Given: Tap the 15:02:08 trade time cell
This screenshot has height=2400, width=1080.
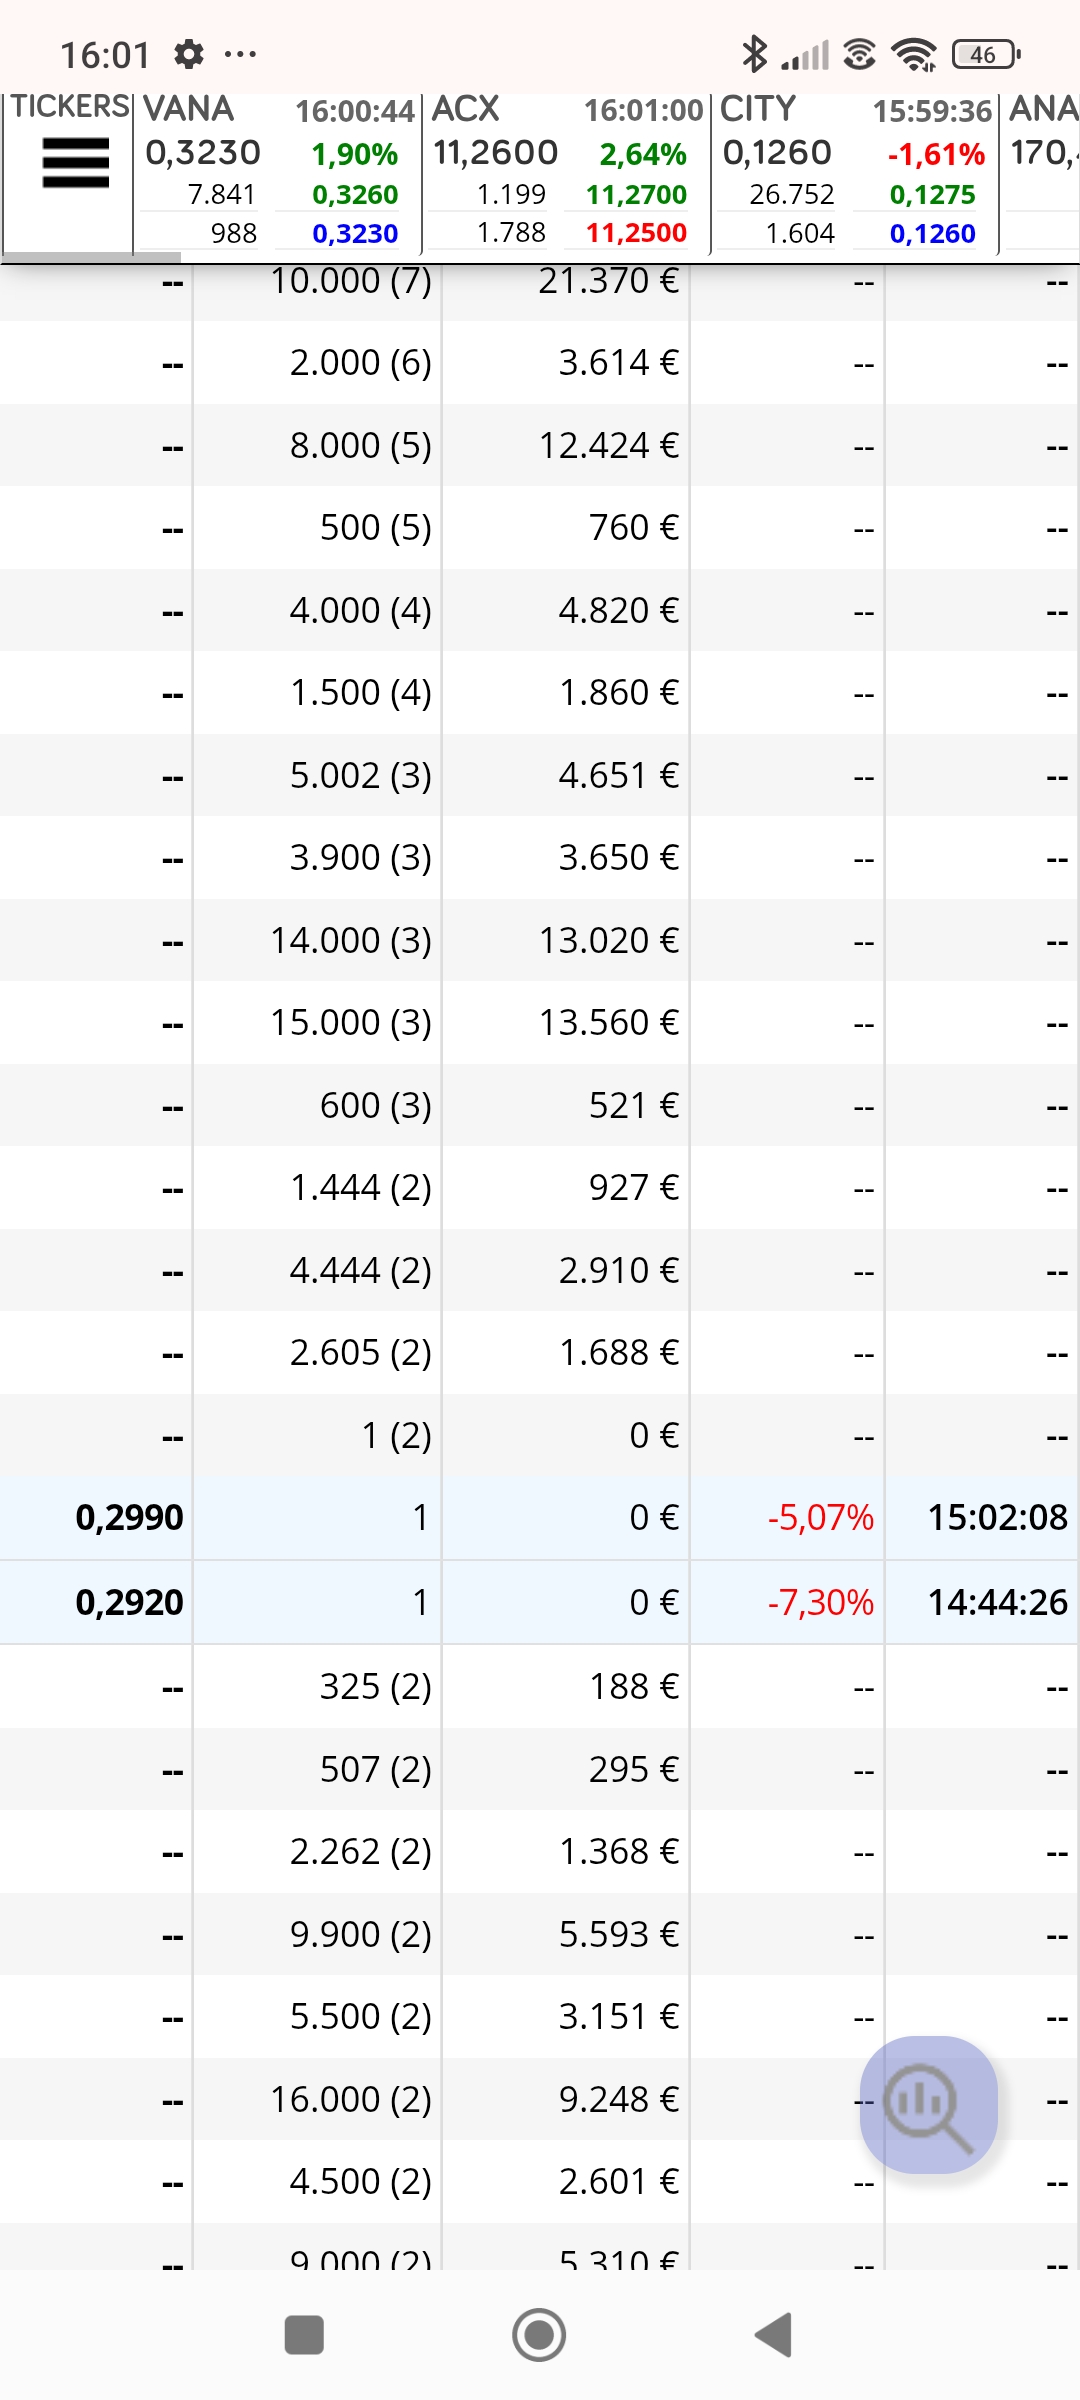Looking at the screenshot, I should pos(998,1518).
